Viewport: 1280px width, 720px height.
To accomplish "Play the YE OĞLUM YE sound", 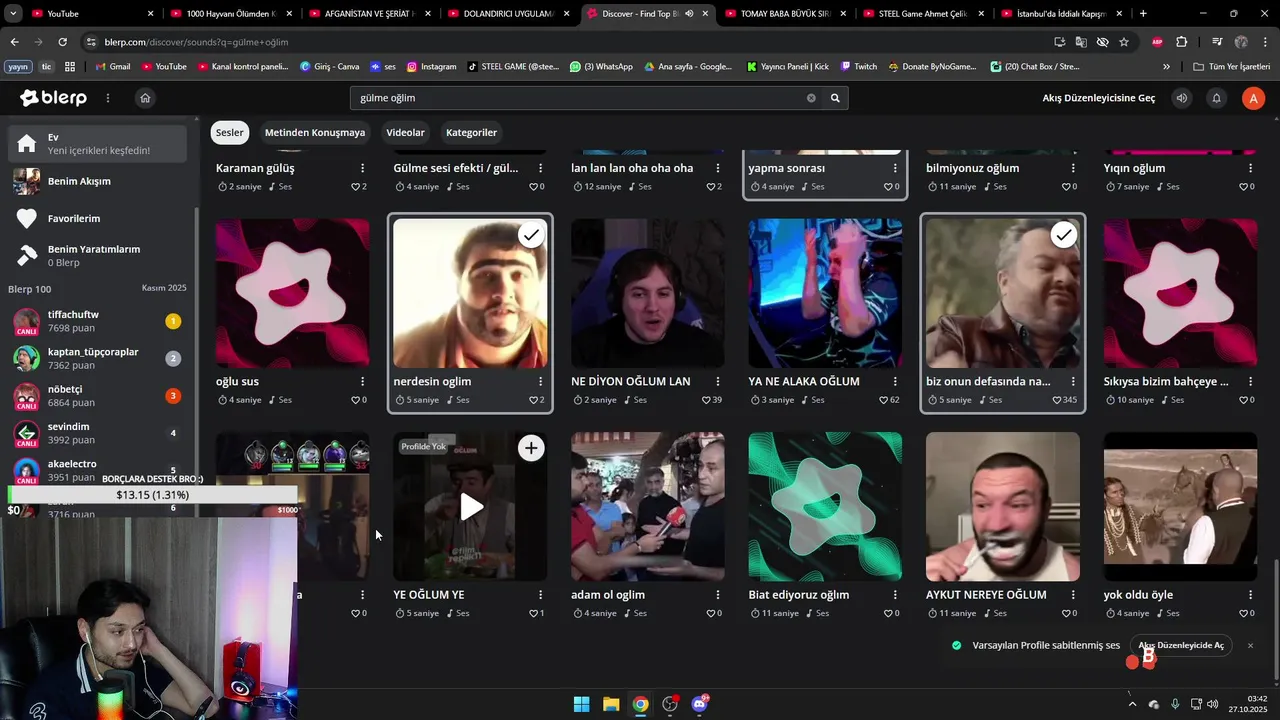I will coord(471,507).
